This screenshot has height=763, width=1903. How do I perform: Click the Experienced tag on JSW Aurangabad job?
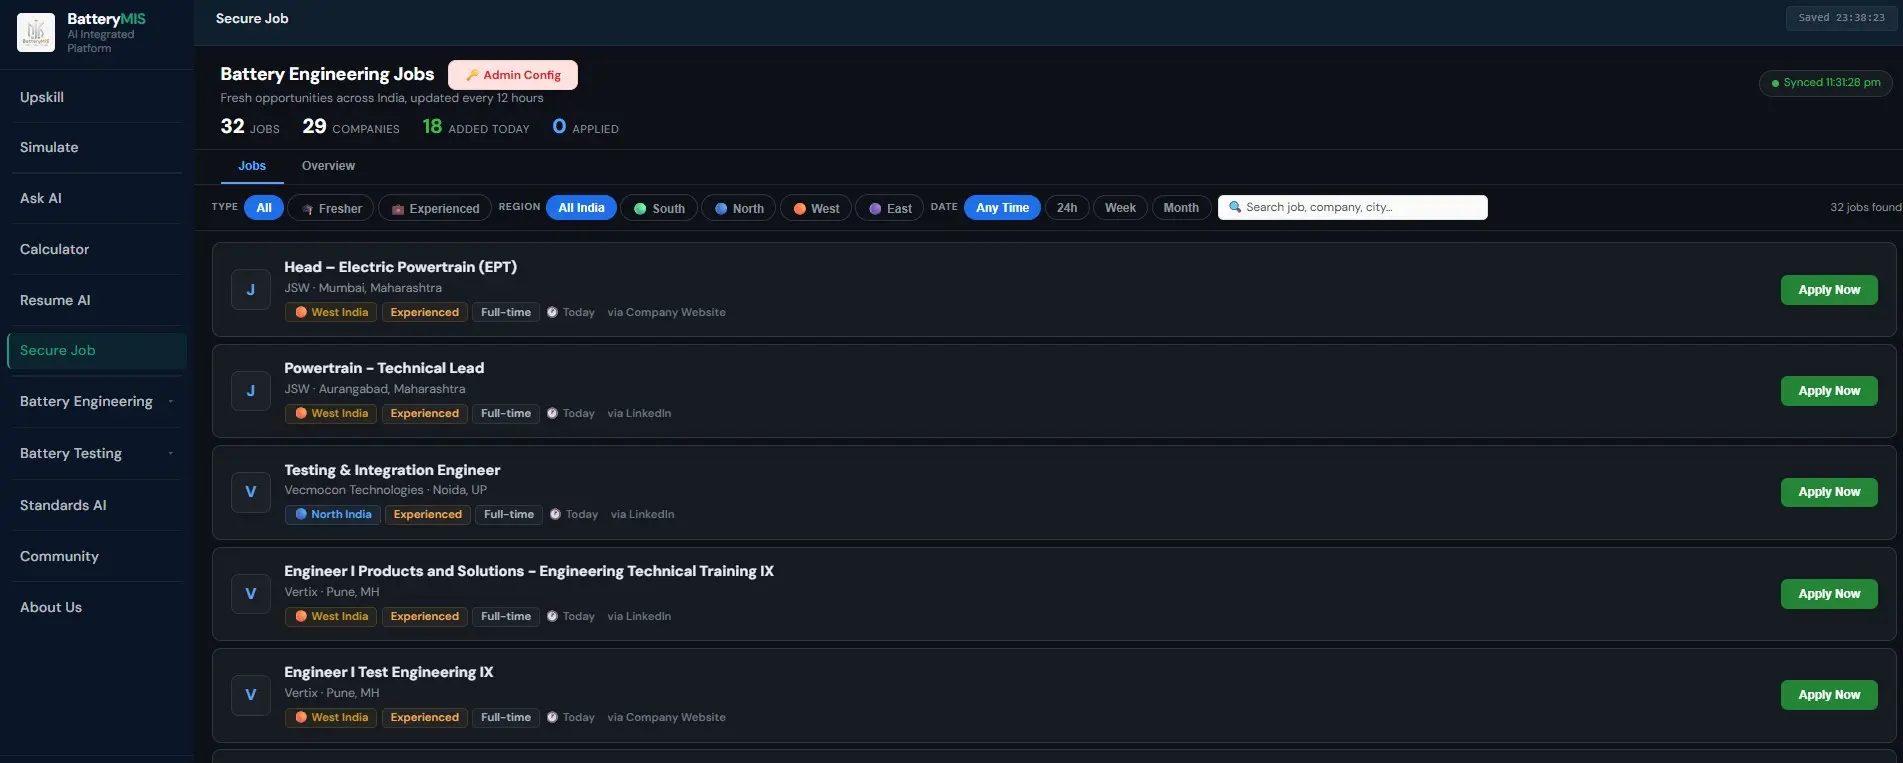[x=425, y=414]
